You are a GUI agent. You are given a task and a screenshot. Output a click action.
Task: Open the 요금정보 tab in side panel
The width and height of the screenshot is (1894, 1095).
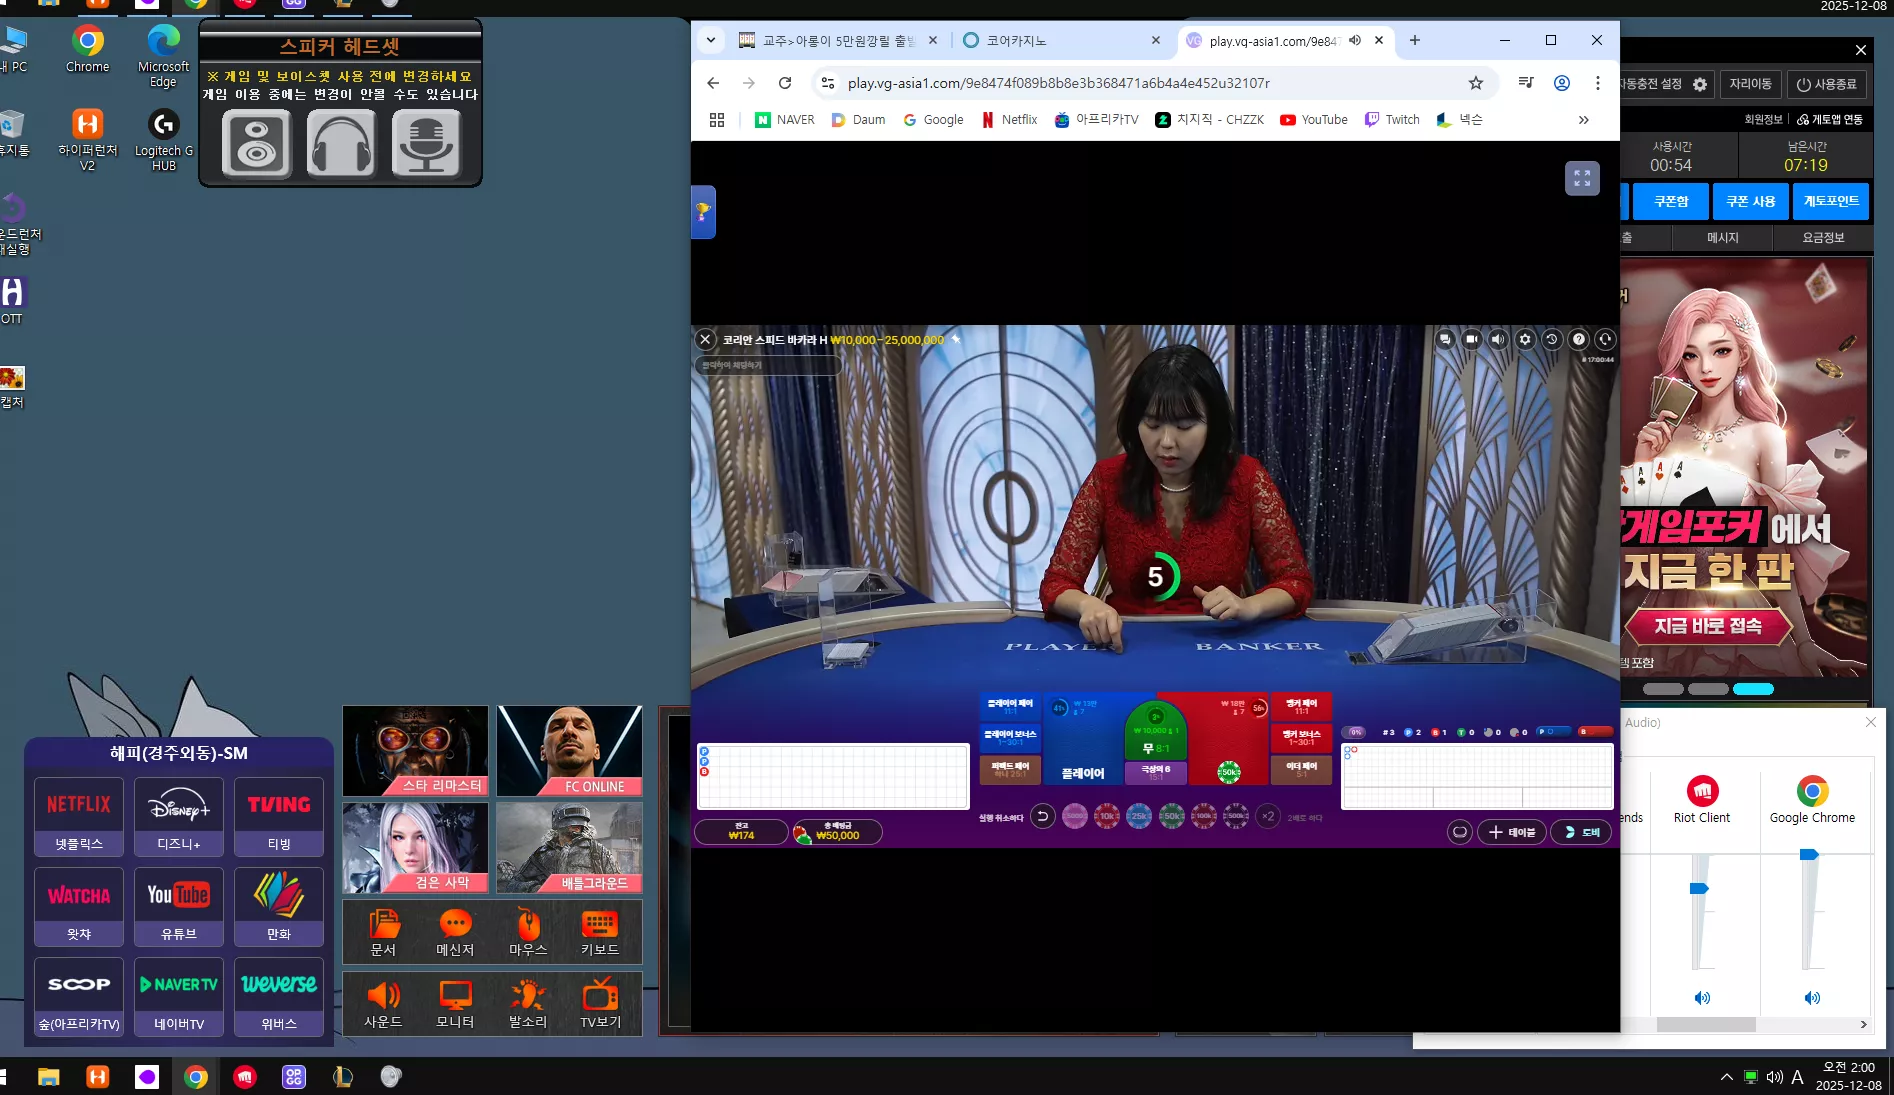1823,237
